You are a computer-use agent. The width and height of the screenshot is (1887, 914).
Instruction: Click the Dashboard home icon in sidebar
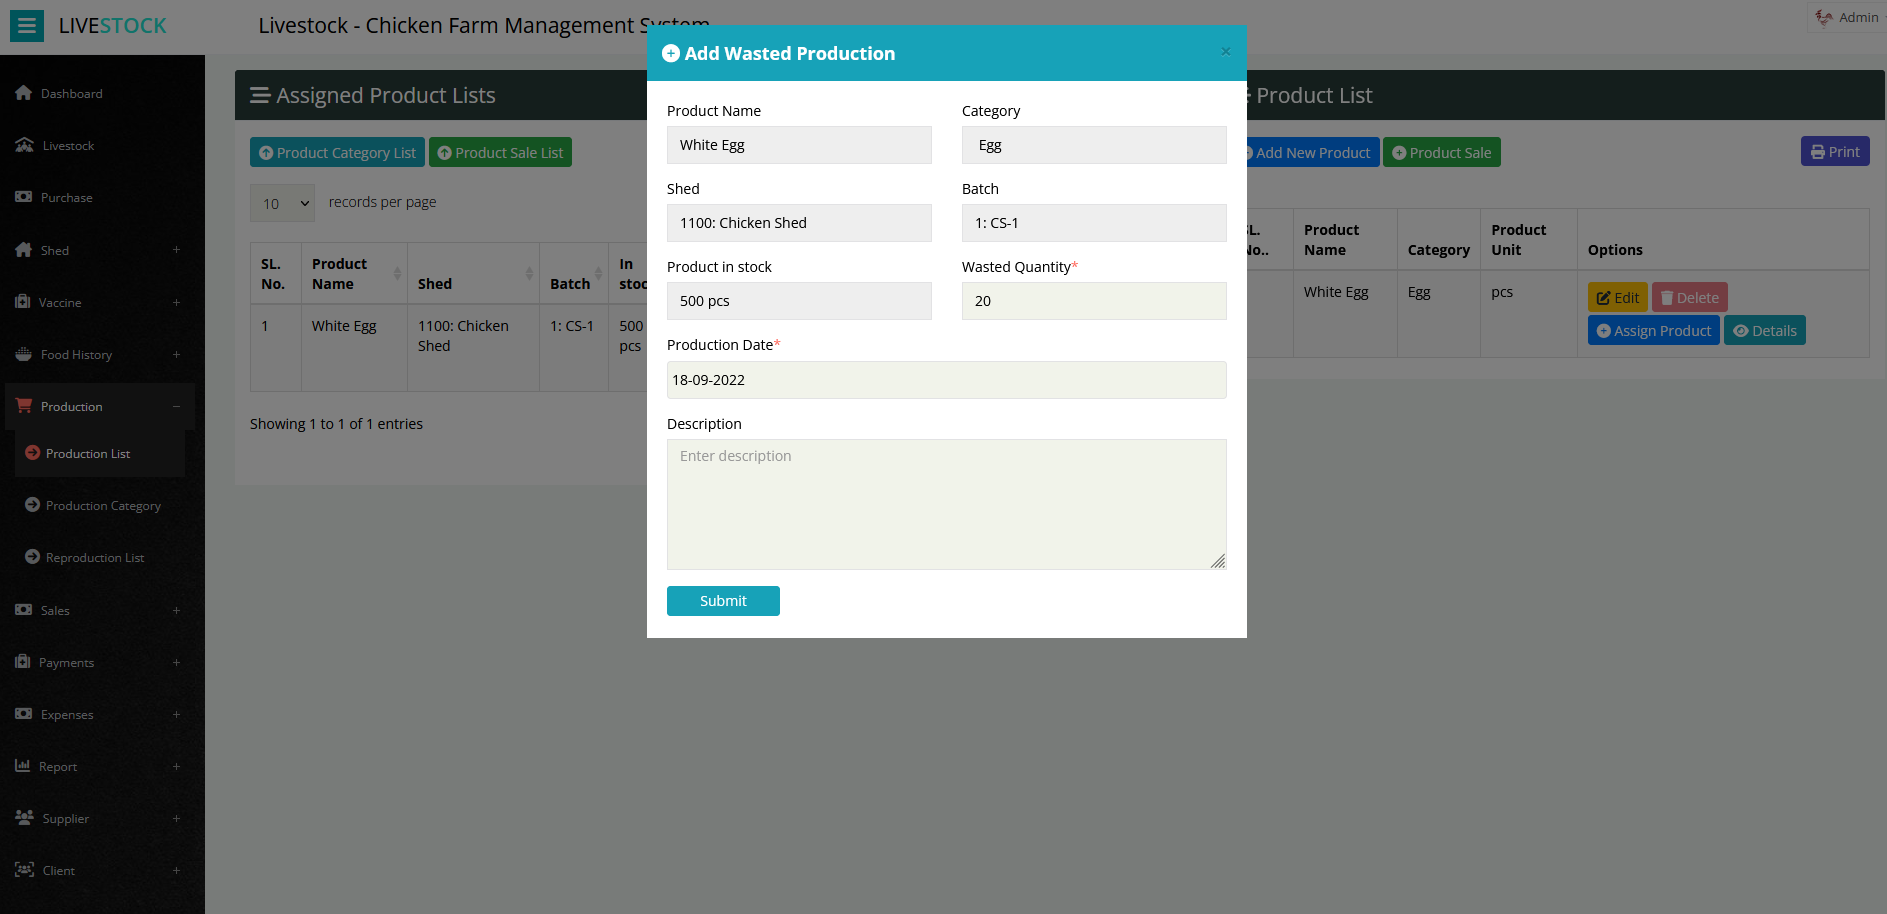[24, 93]
